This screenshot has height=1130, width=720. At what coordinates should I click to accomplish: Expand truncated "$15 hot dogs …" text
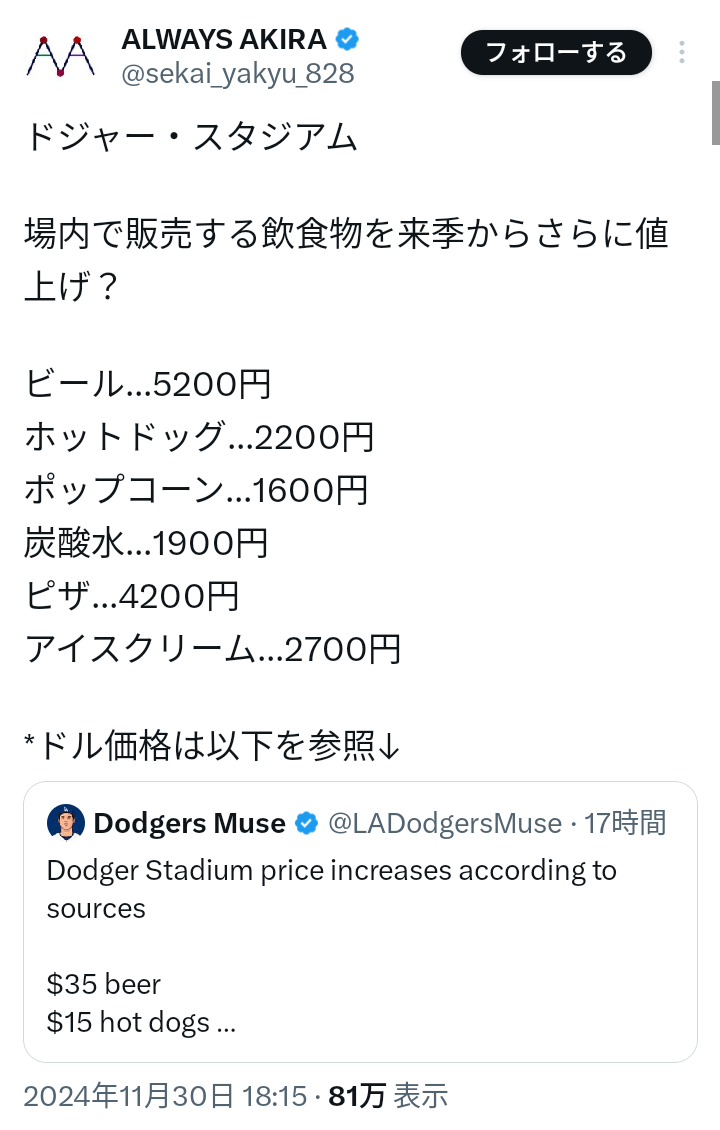tap(141, 1023)
